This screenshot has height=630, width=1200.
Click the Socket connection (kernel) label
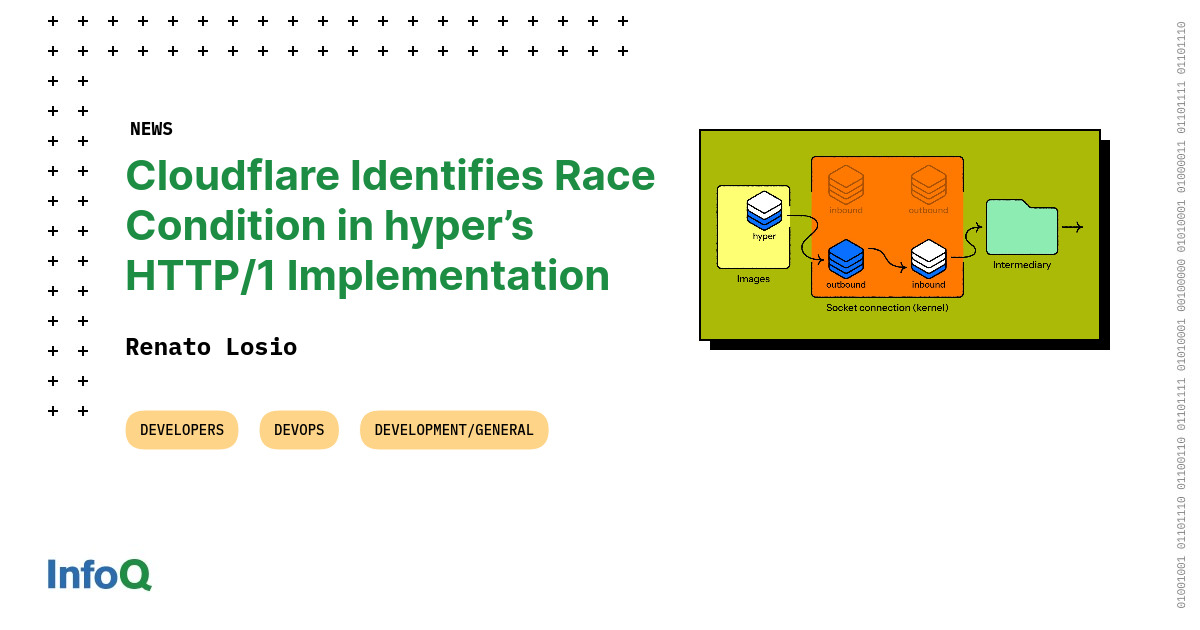[x=887, y=308]
